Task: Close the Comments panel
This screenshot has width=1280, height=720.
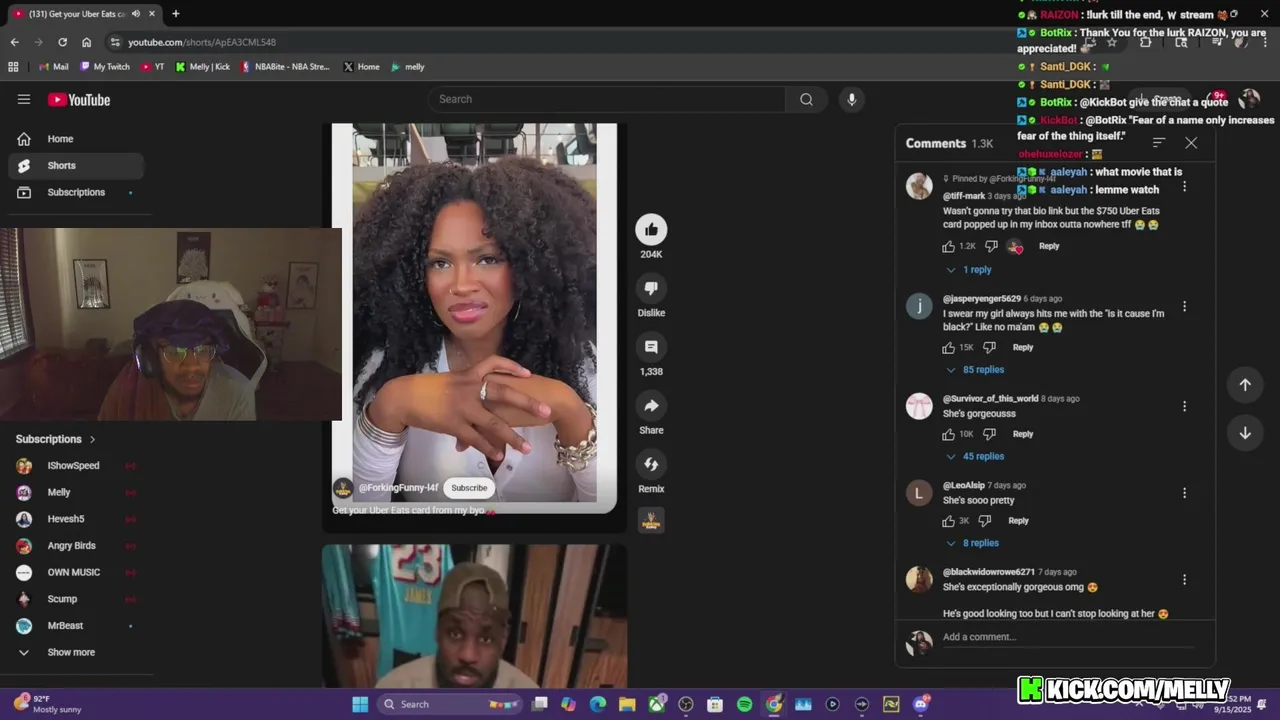Action: click(x=1191, y=143)
